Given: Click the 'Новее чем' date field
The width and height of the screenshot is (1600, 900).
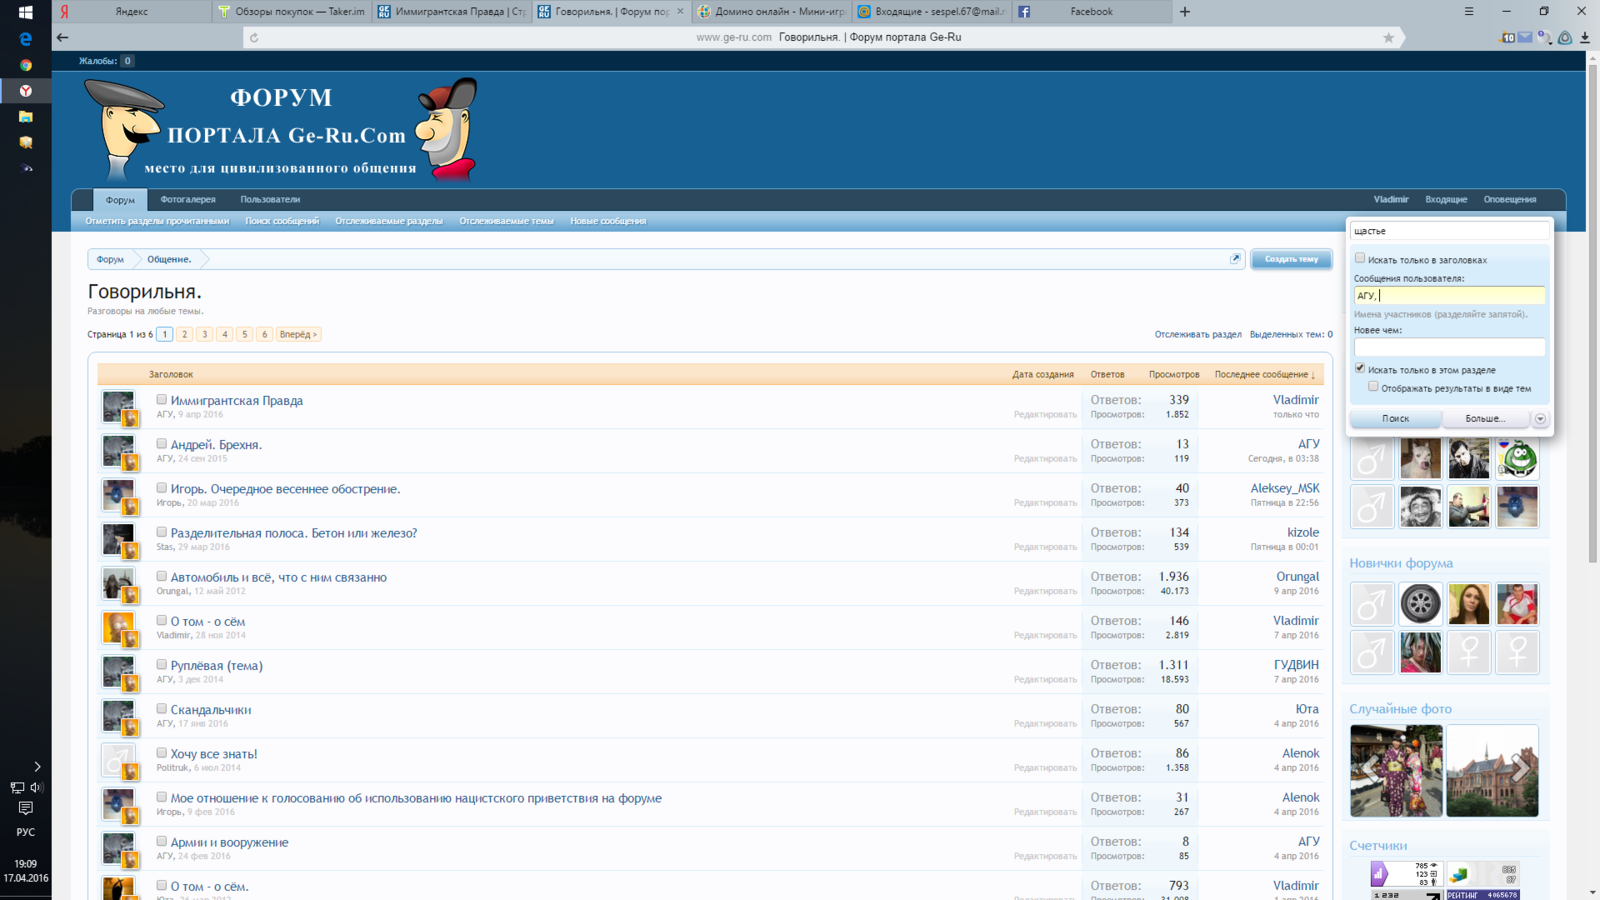Looking at the screenshot, I should pyautogui.click(x=1448, y=347).
